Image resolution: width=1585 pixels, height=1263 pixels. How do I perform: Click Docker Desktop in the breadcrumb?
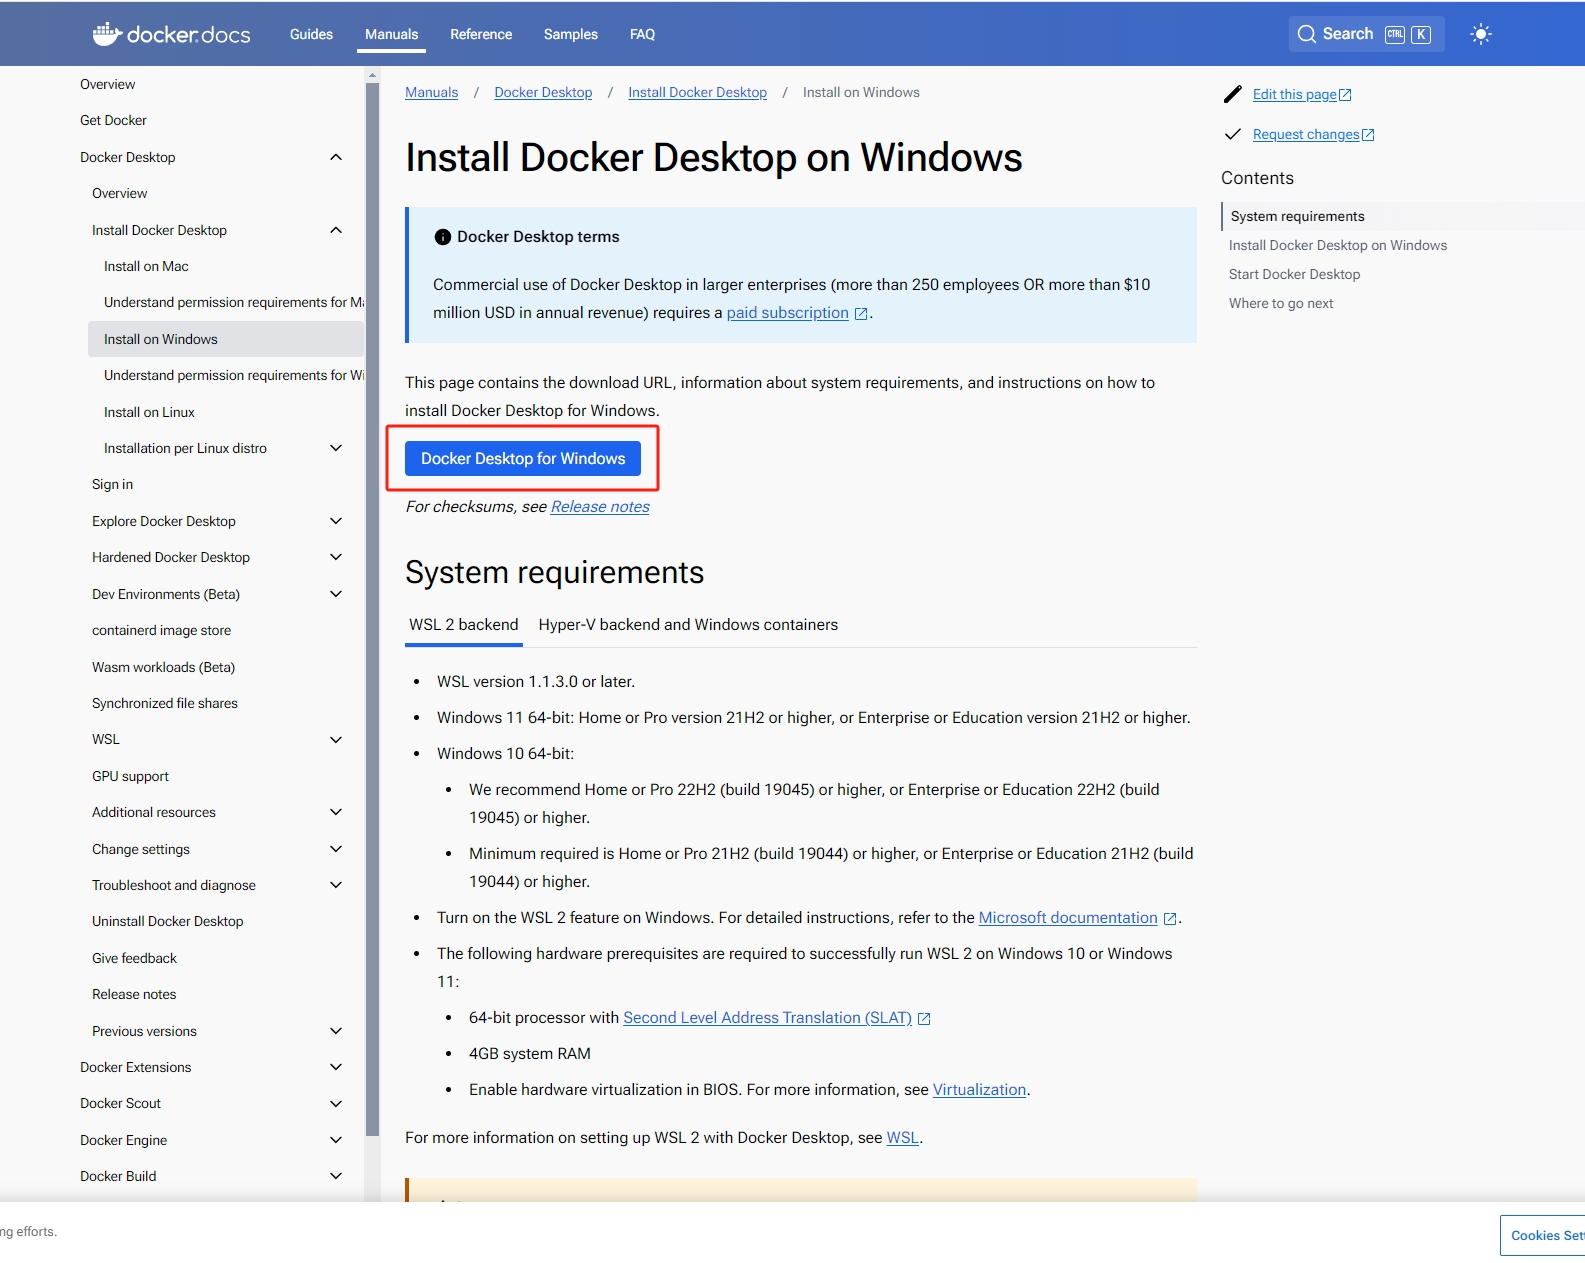[x=543, y=92]
